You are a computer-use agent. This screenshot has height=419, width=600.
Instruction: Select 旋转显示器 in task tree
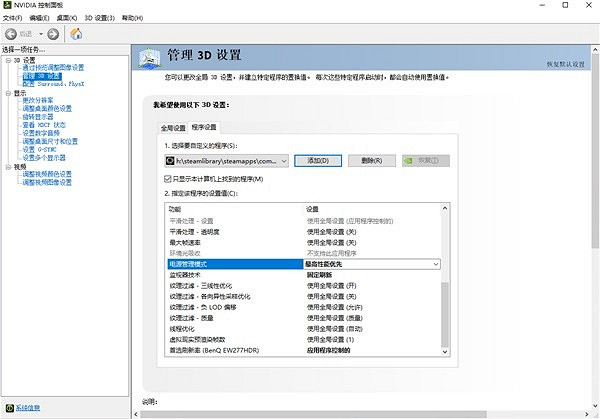38,117
